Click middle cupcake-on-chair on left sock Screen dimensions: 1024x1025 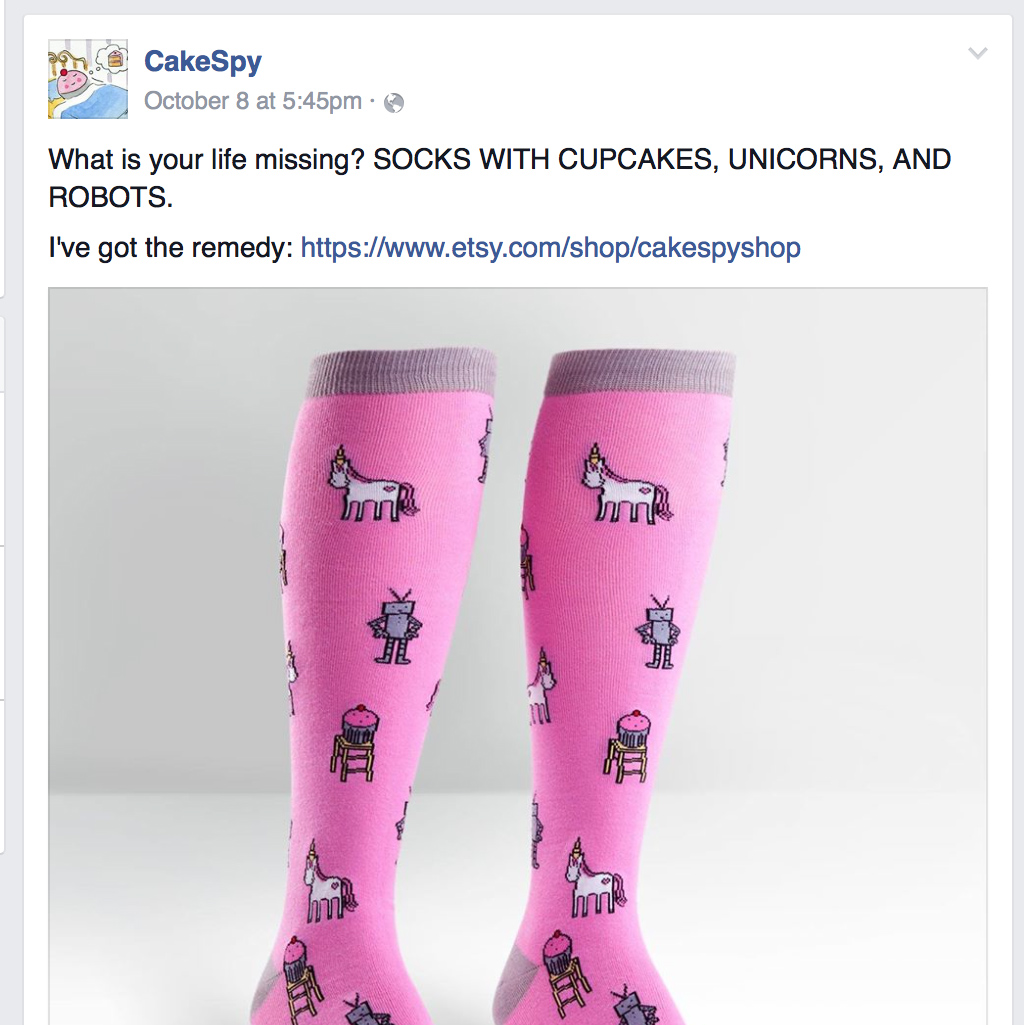(x=355, y=742)
